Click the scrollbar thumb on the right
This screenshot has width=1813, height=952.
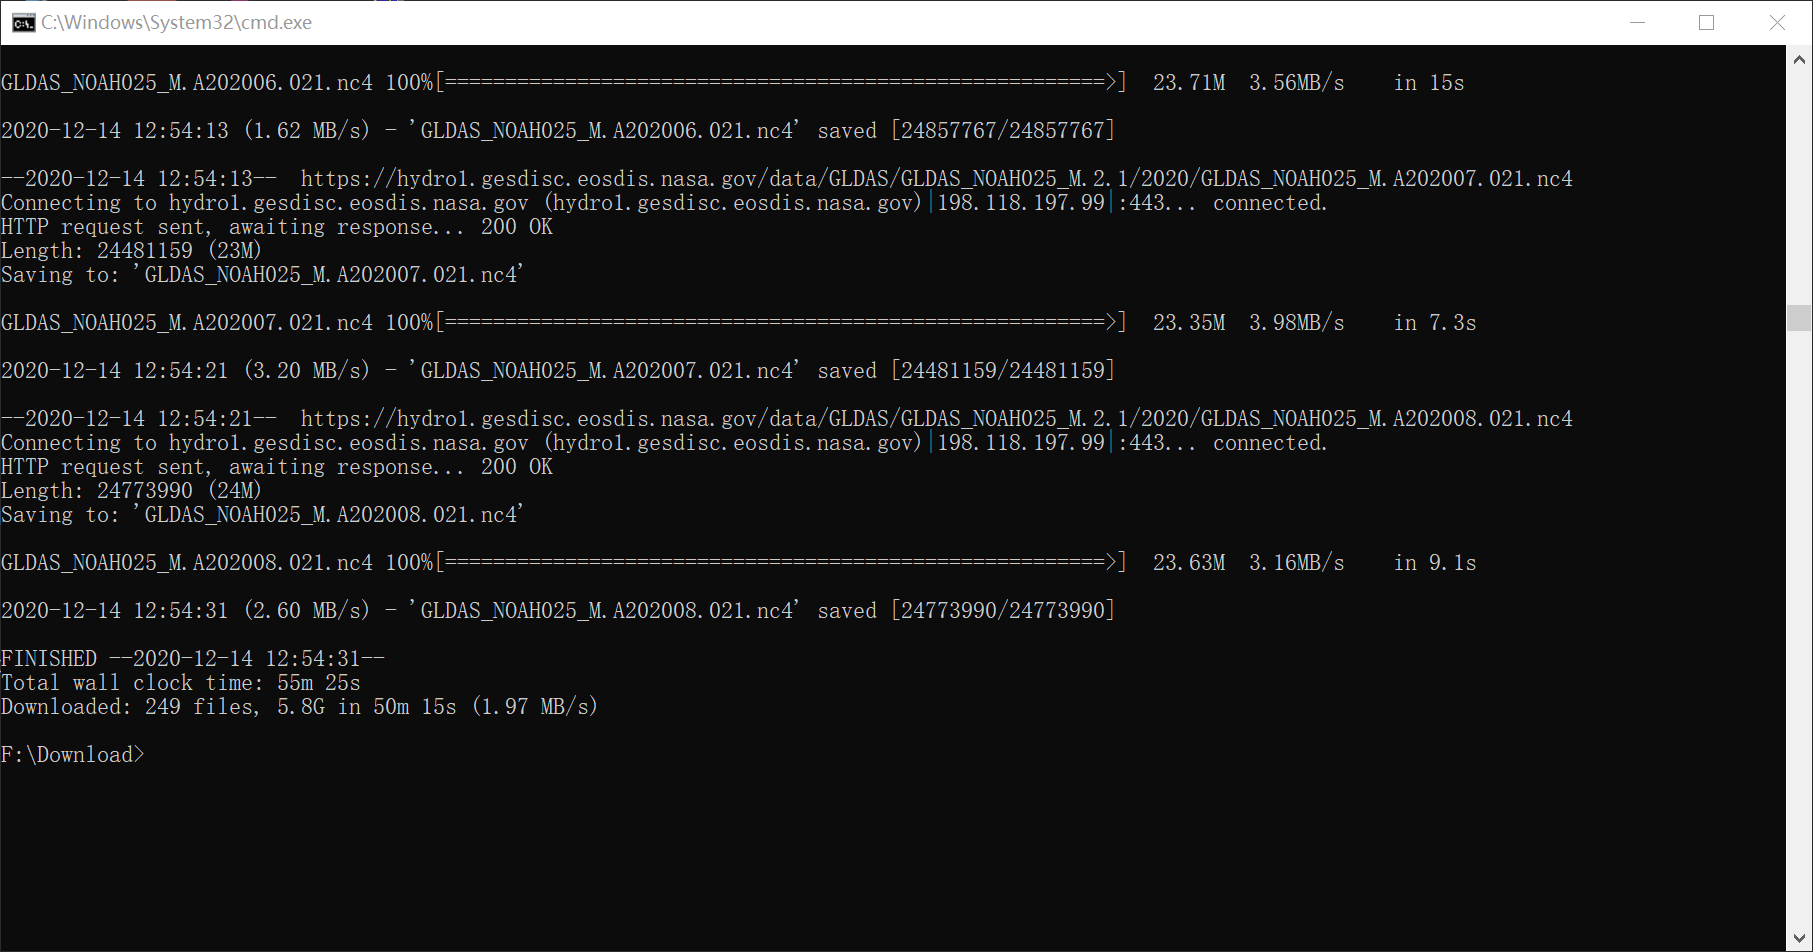pyautogui.click(x=1799, y=320)
